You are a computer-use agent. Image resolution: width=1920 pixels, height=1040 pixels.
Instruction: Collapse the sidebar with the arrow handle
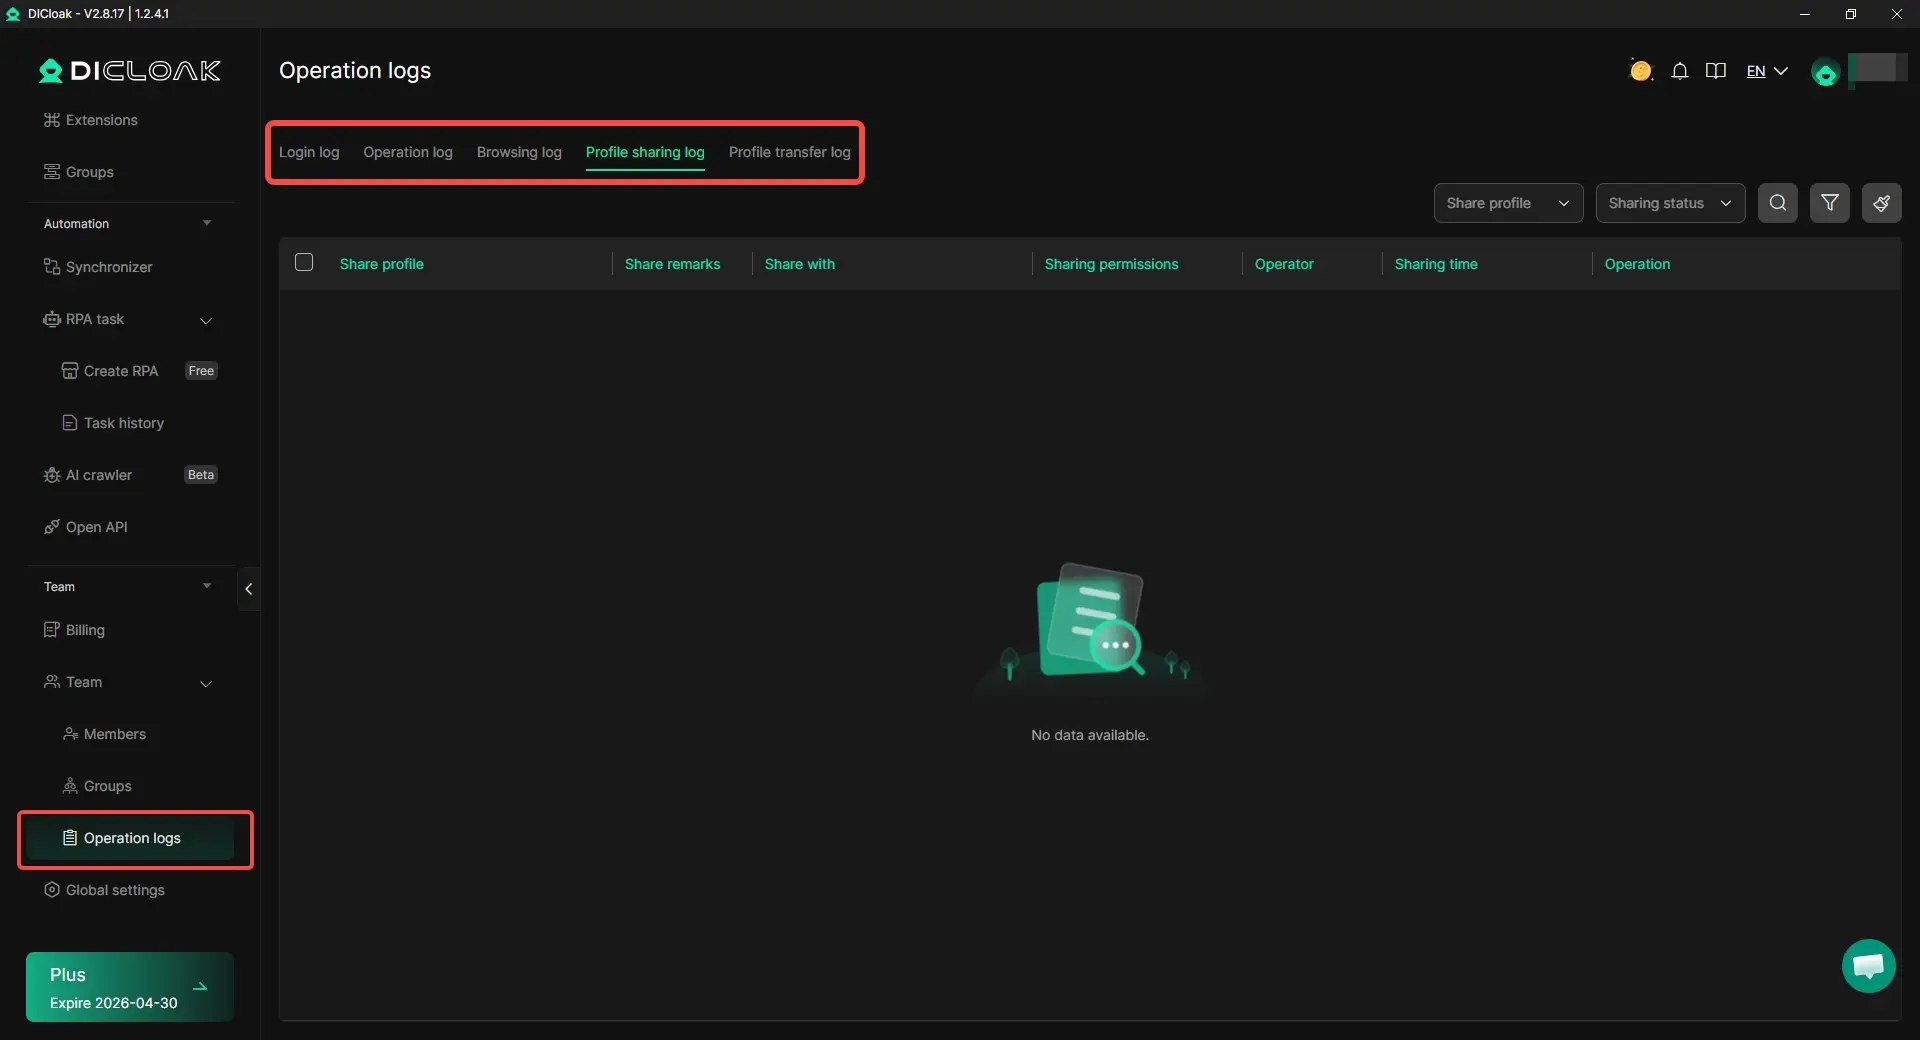pyautogui.click(x=248, y=589)
